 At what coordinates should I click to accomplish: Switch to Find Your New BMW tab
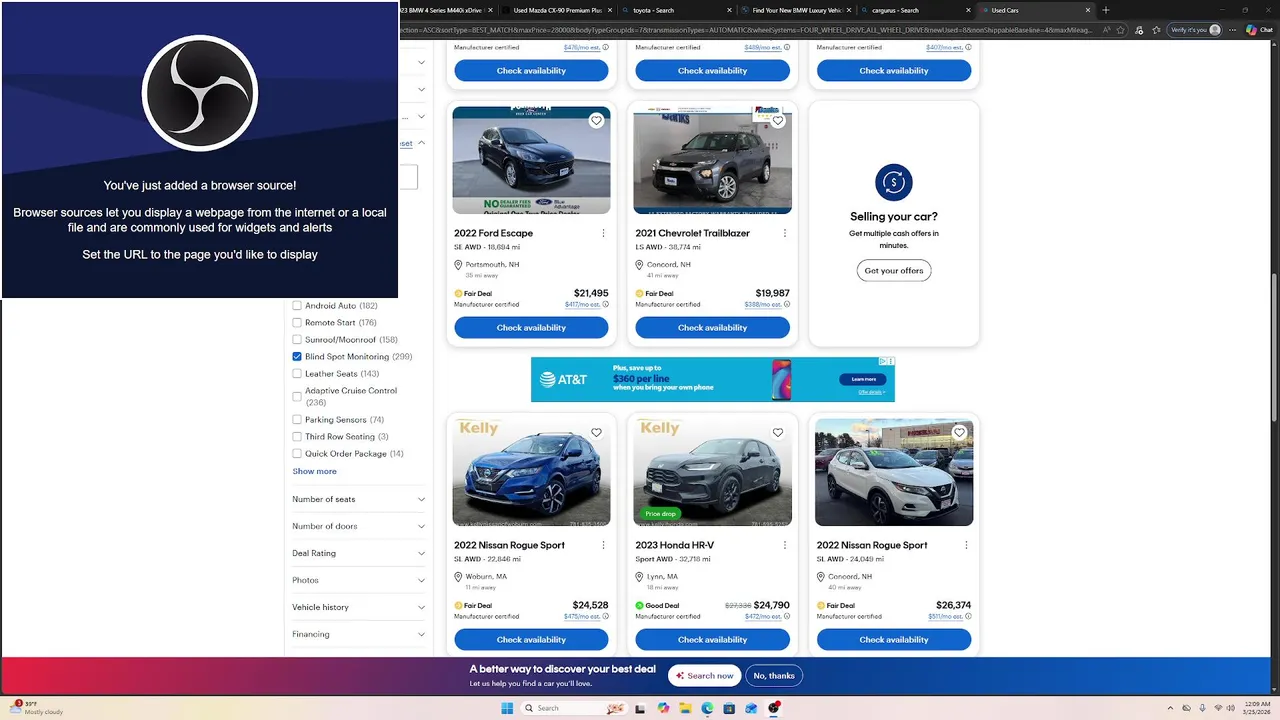click(797, 10)
